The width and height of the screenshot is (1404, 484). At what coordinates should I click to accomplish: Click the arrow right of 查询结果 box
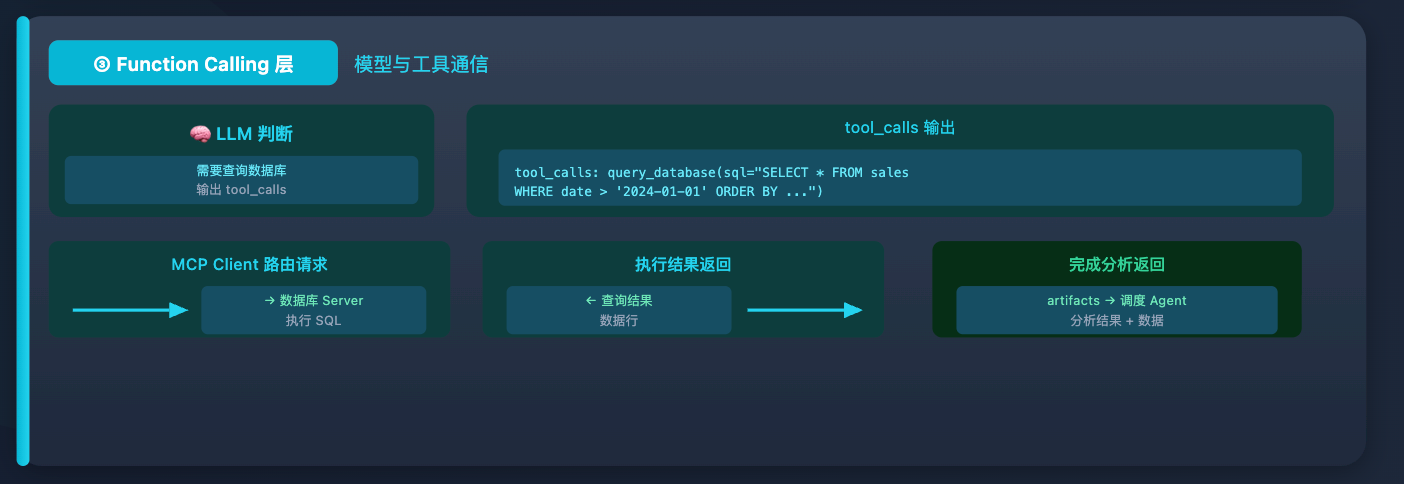click(x=804, y=310)
